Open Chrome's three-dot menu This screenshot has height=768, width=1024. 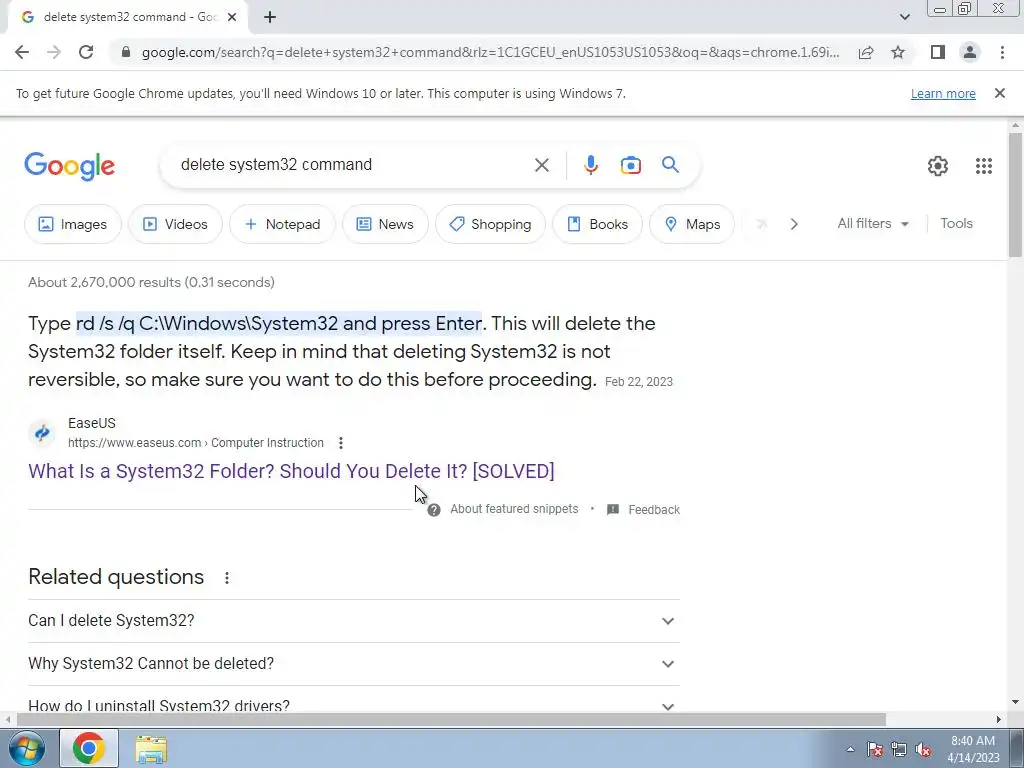pyautogui.click(x=1002, y=52)
